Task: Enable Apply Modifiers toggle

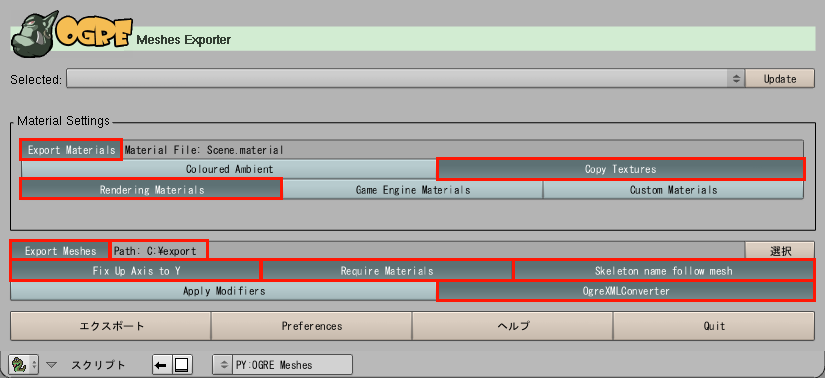Action: coord(224,291)
